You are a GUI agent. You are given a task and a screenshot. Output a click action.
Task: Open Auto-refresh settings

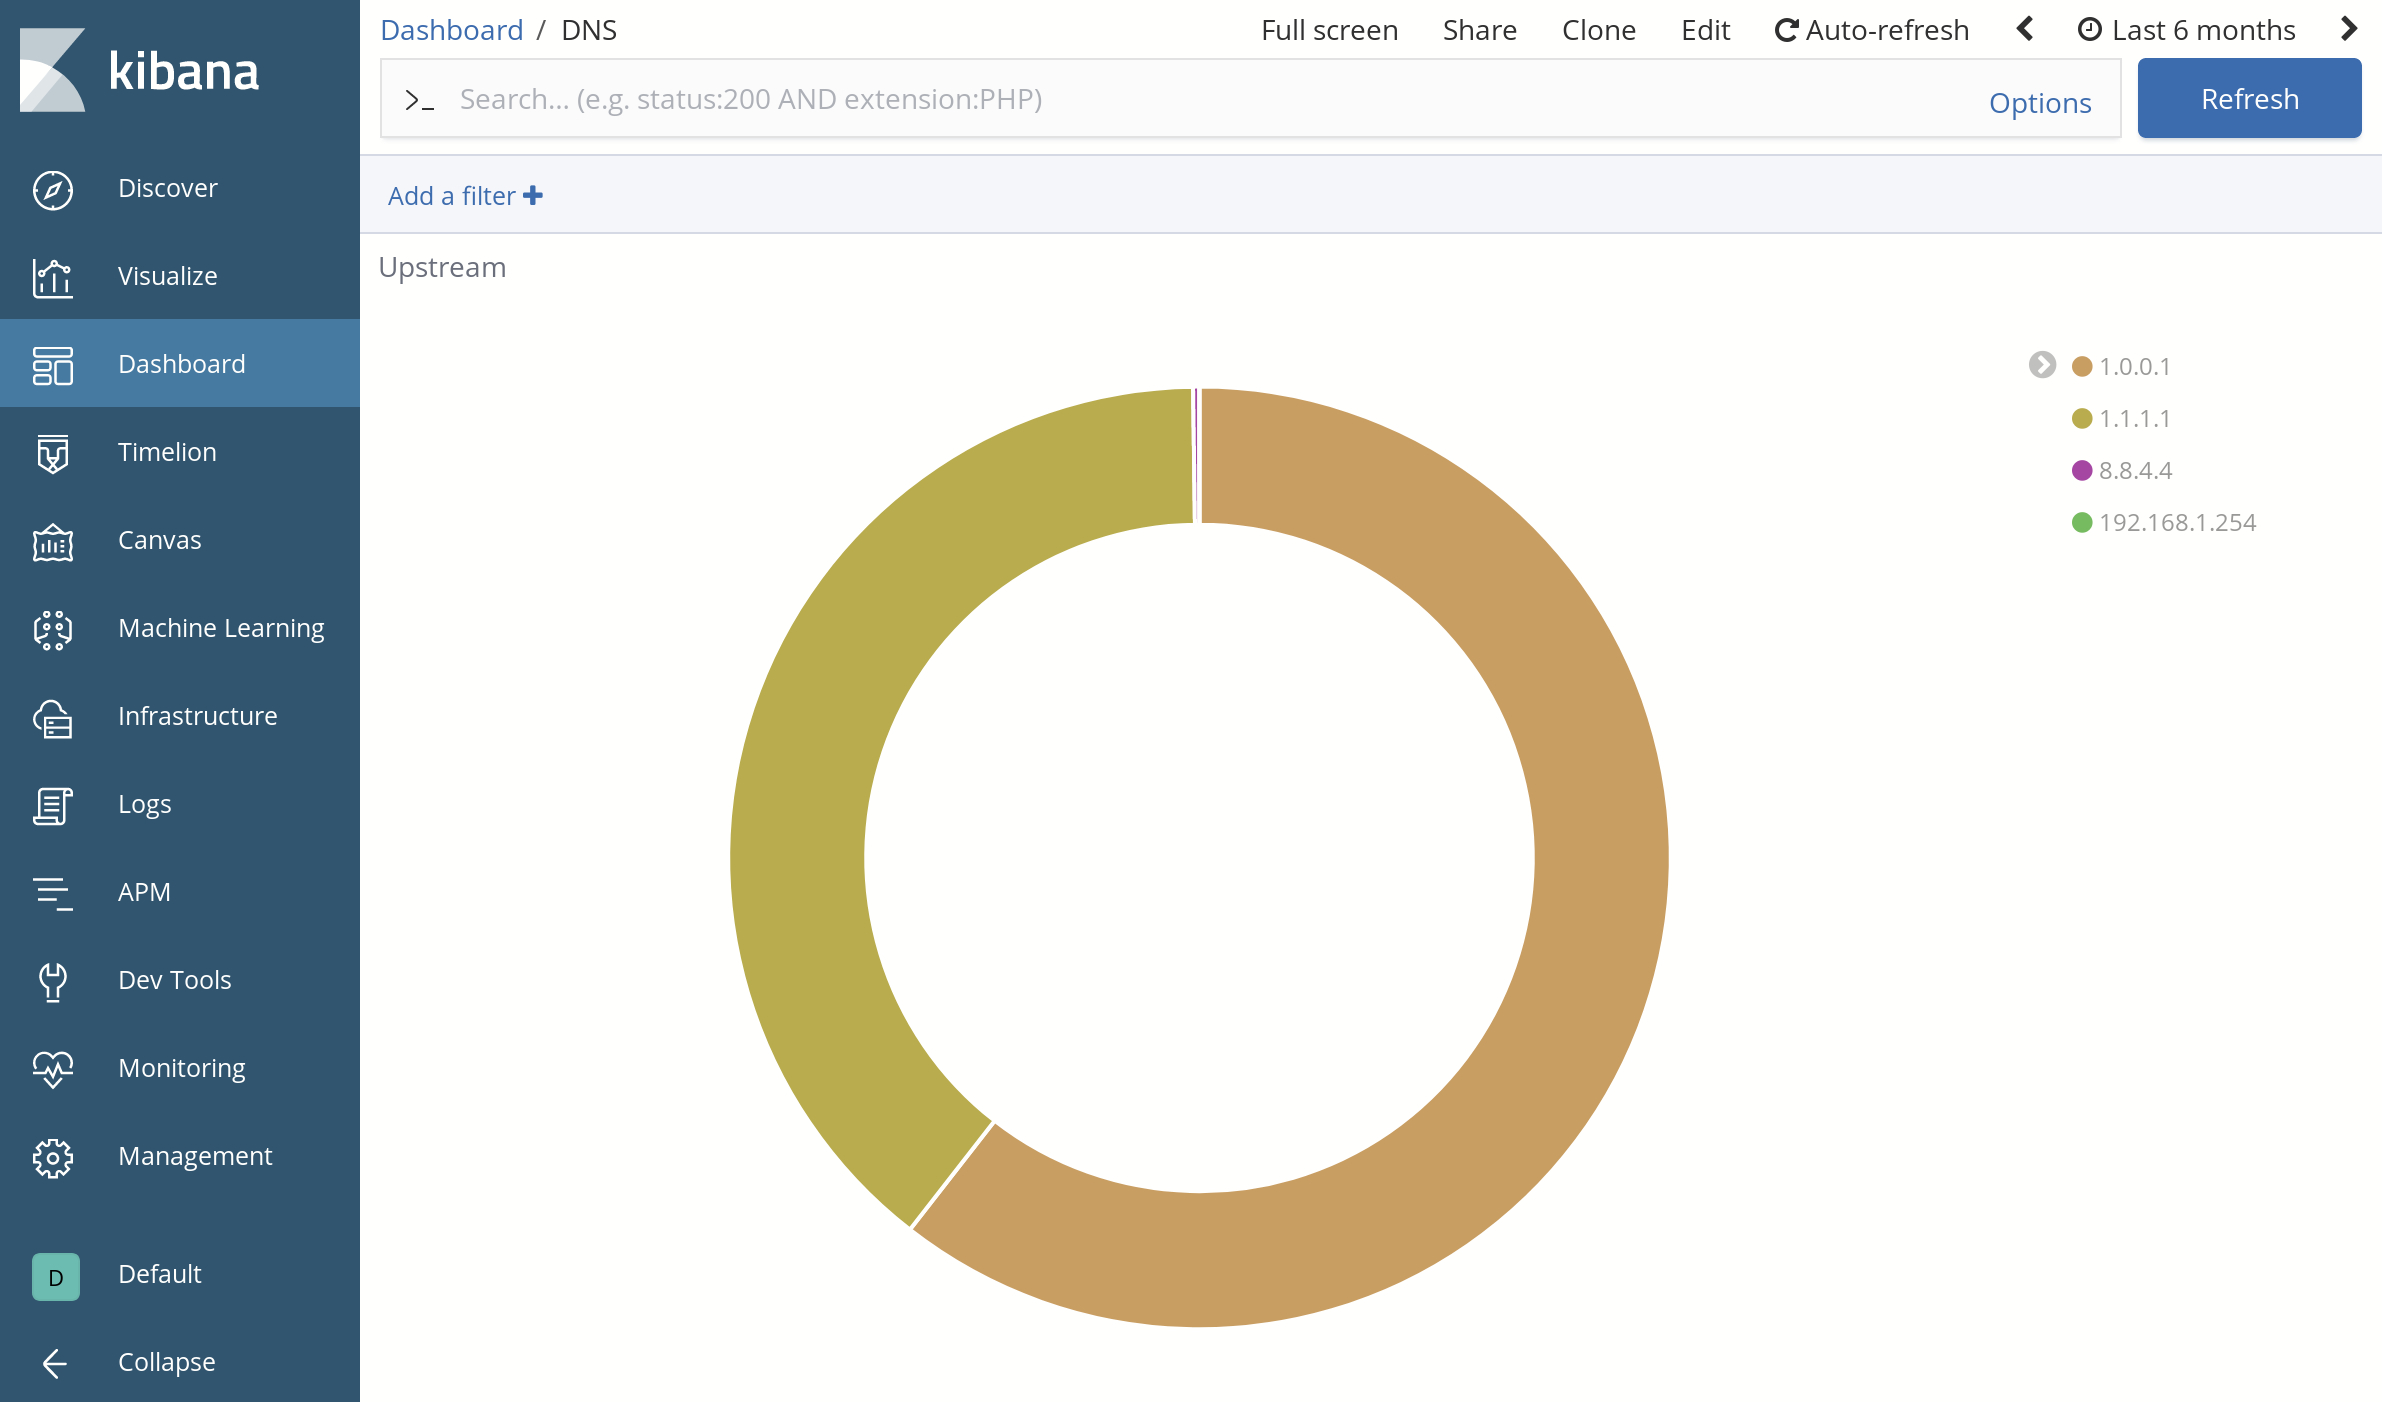point(1872,30)
